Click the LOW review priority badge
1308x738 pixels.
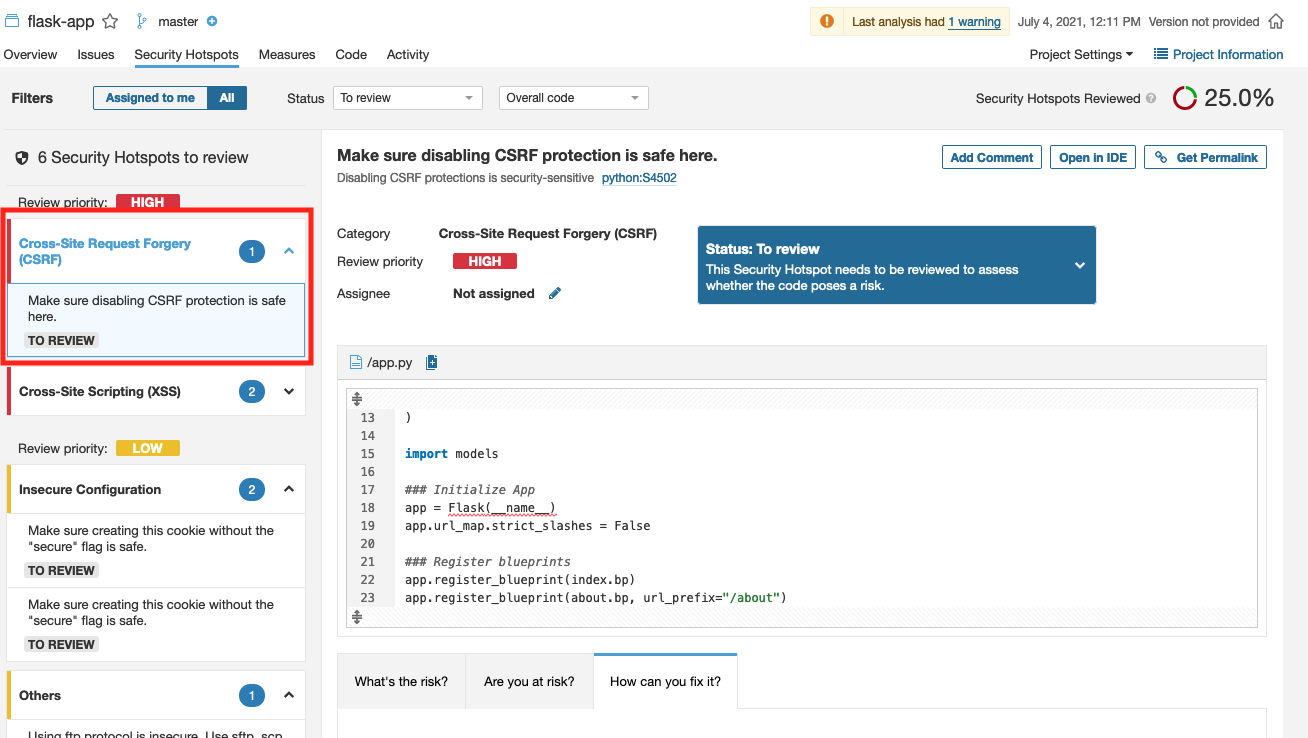[x=148, y=448]
